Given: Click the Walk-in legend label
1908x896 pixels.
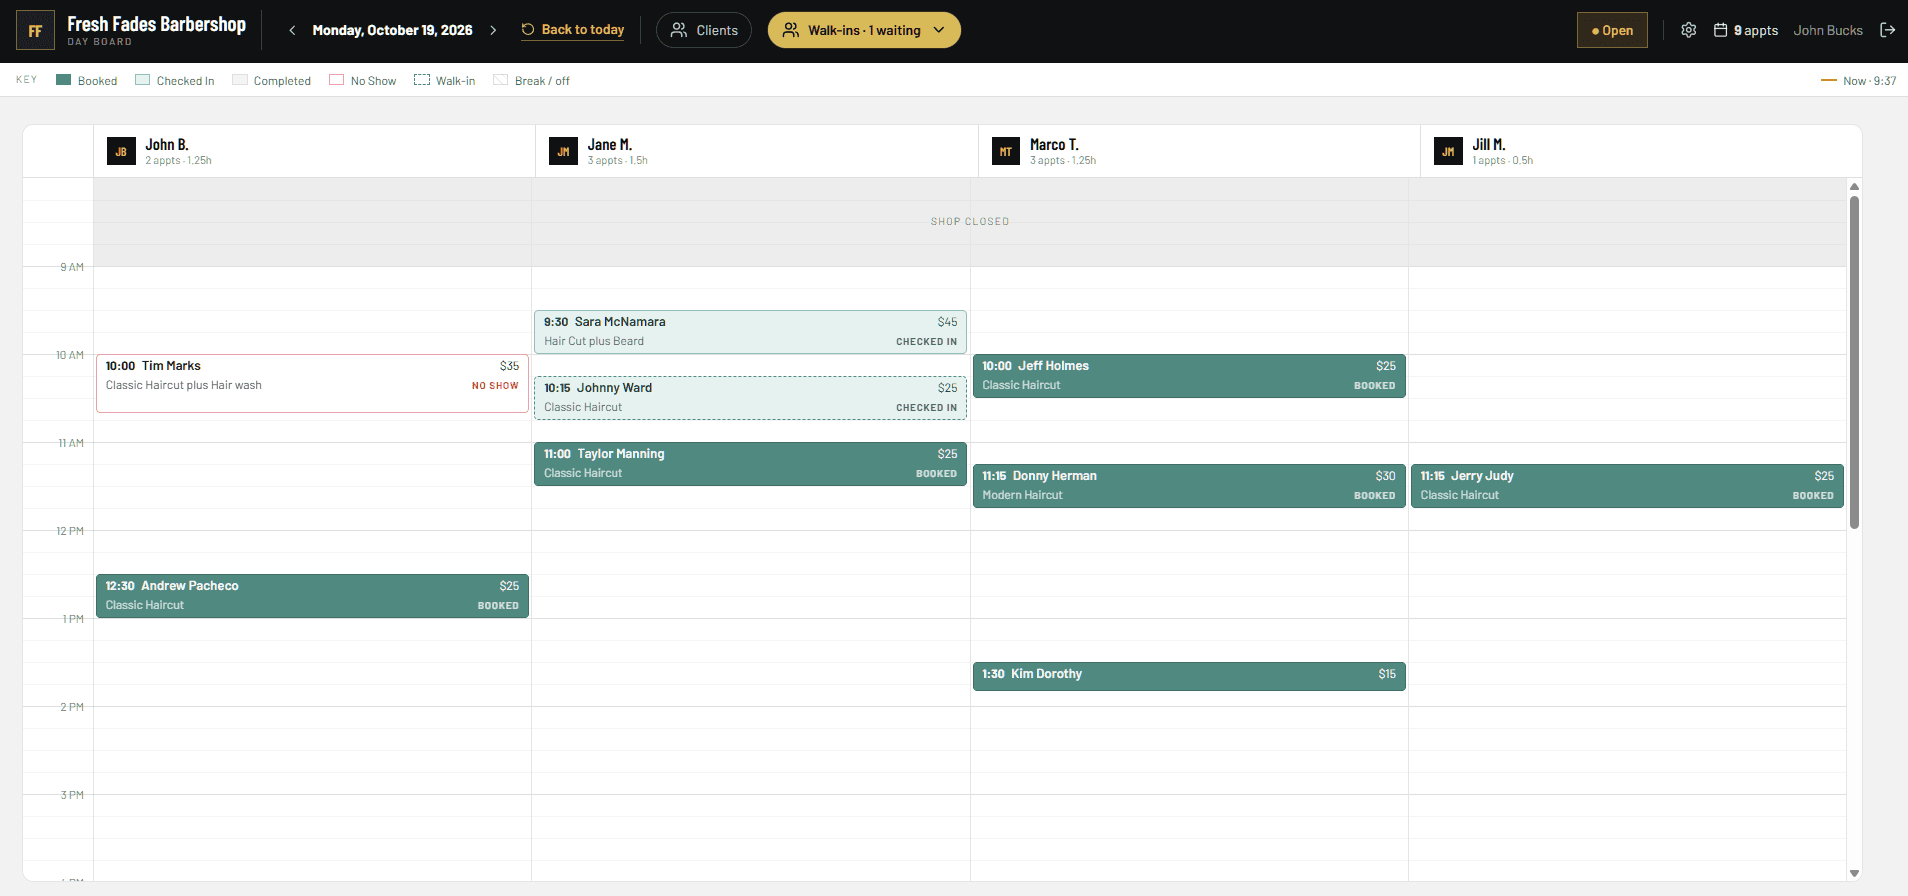Looking at the screenshot, I should pyautogui.click(x=455, y=81).
